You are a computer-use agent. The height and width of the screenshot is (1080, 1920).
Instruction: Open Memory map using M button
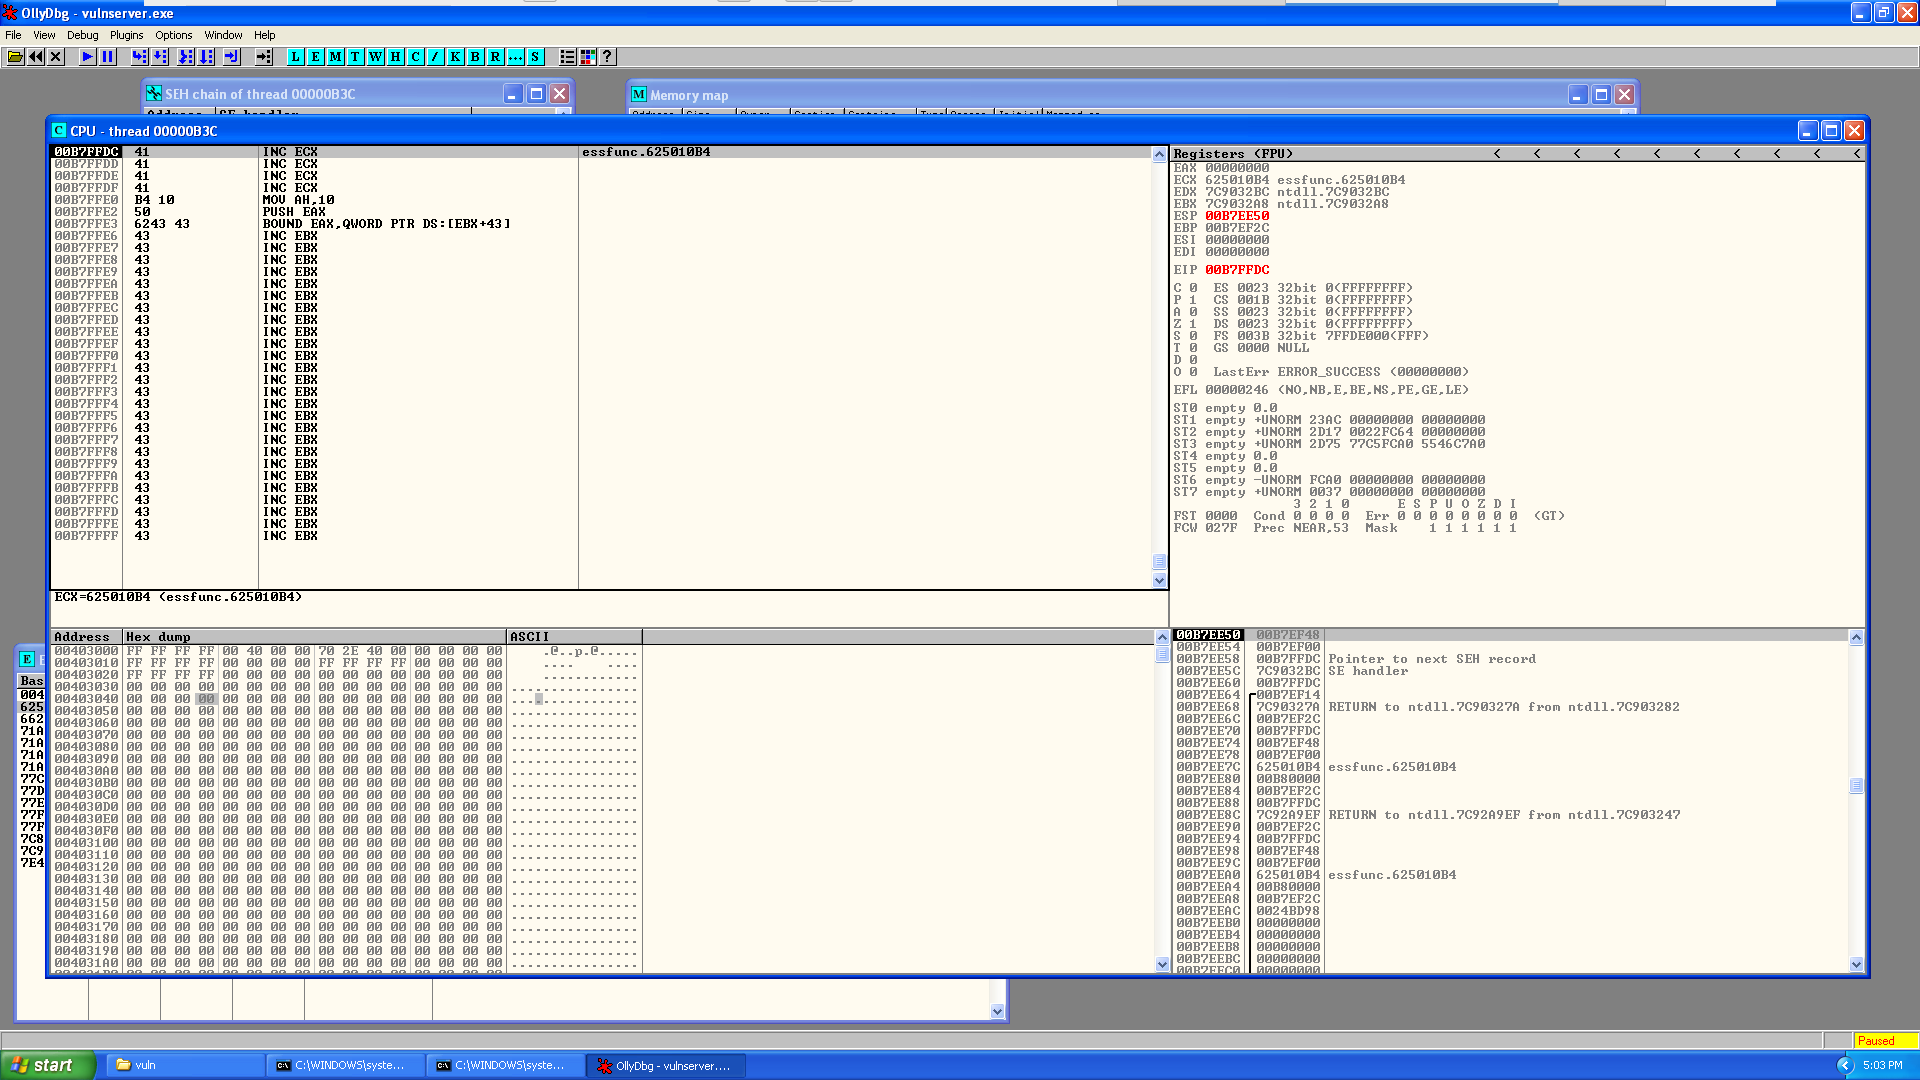point(335,57)
